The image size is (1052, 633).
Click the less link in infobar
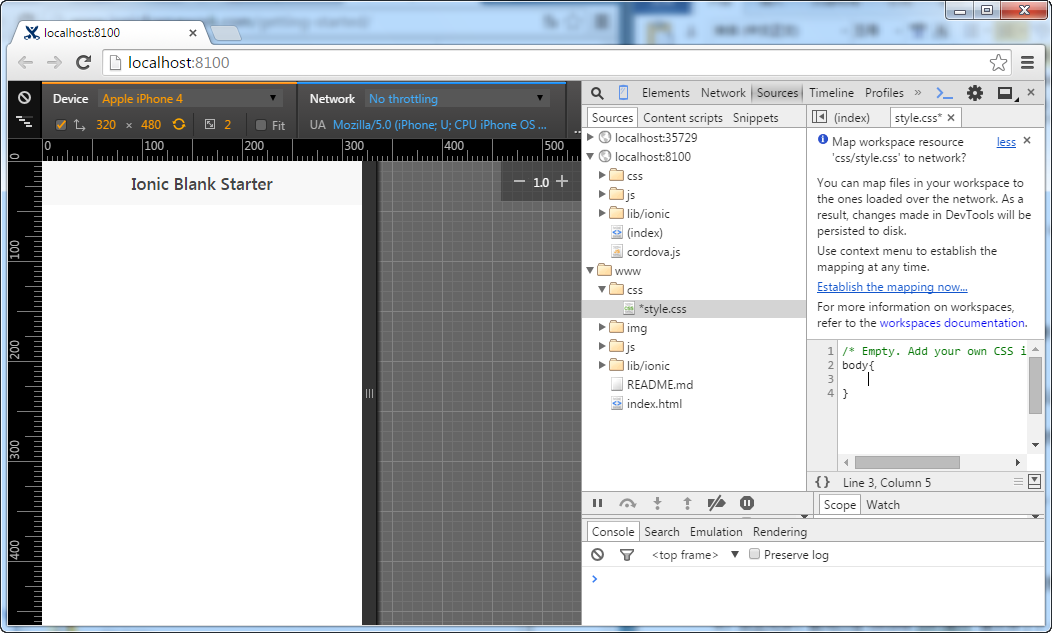click(1006, 142)
